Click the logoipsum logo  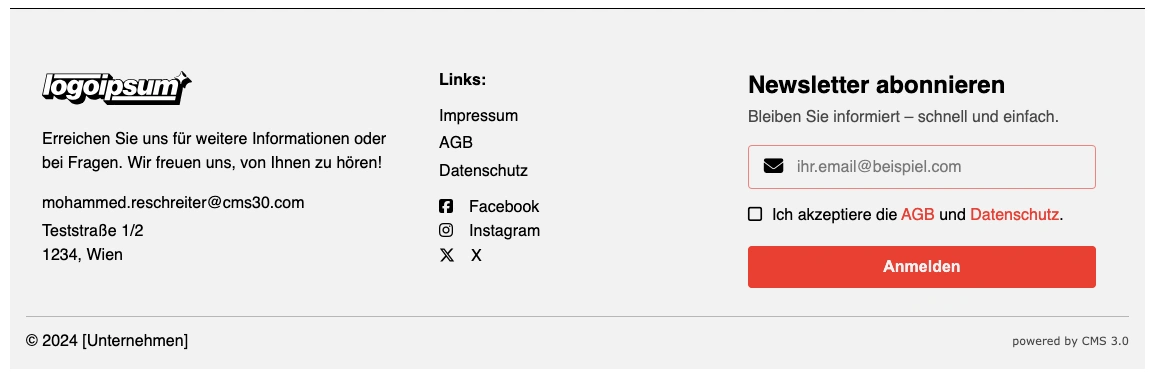pos(117,88)
